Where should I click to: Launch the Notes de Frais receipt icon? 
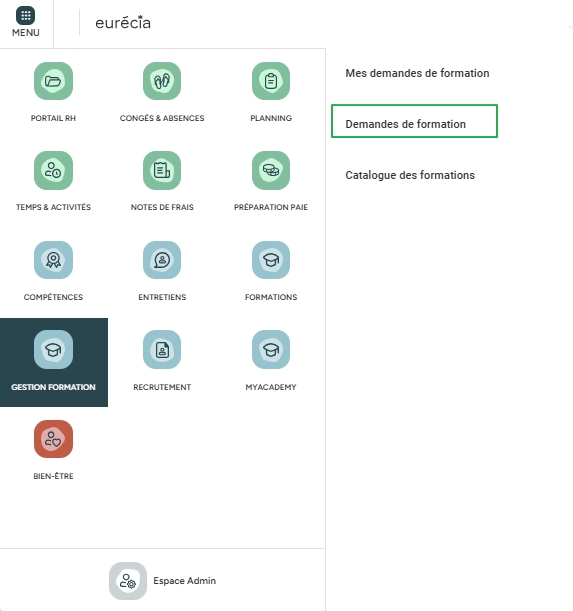click(162, 170)
